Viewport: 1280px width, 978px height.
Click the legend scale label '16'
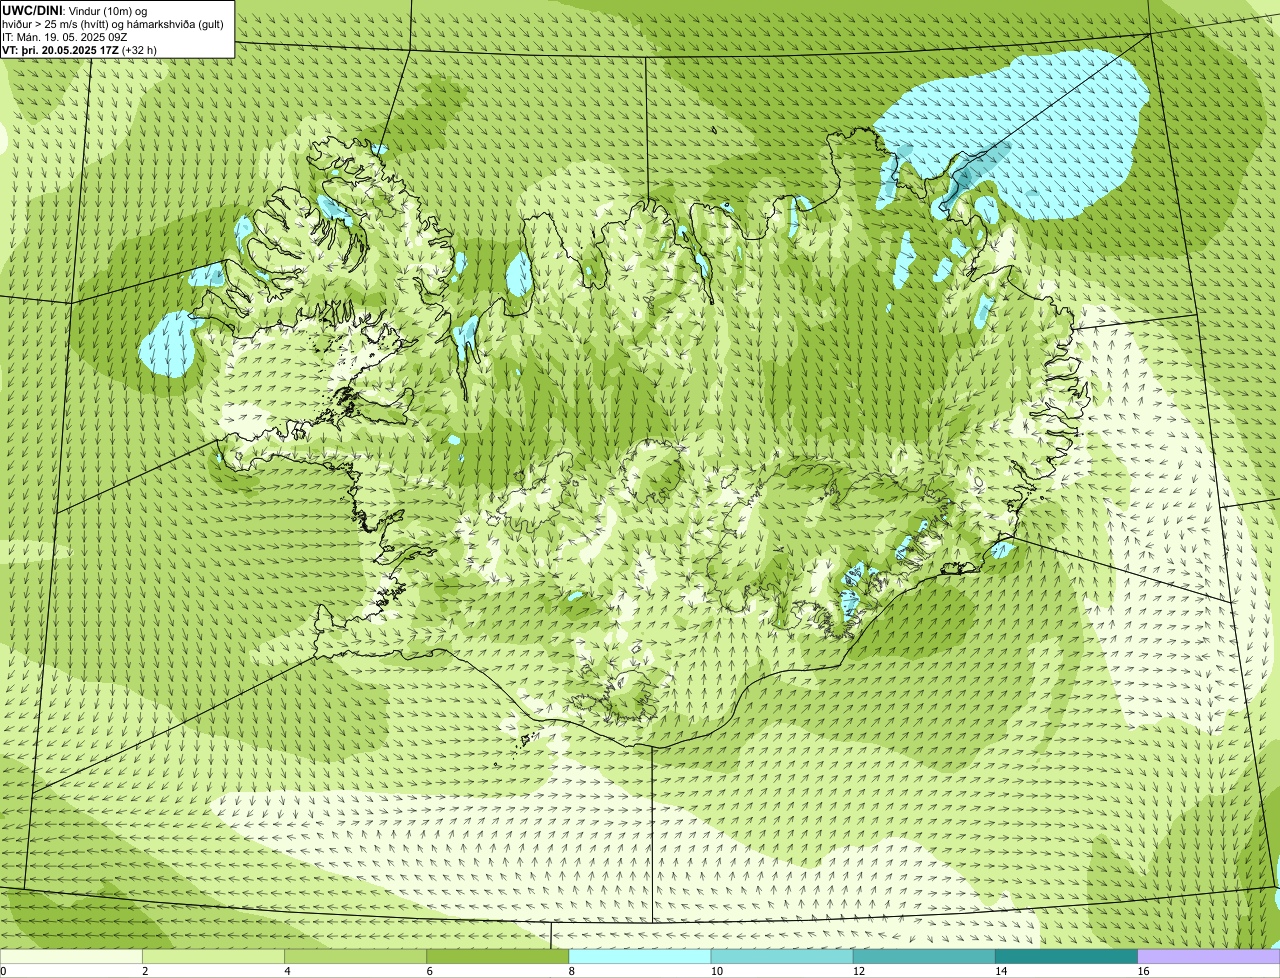click(1142, 971)
